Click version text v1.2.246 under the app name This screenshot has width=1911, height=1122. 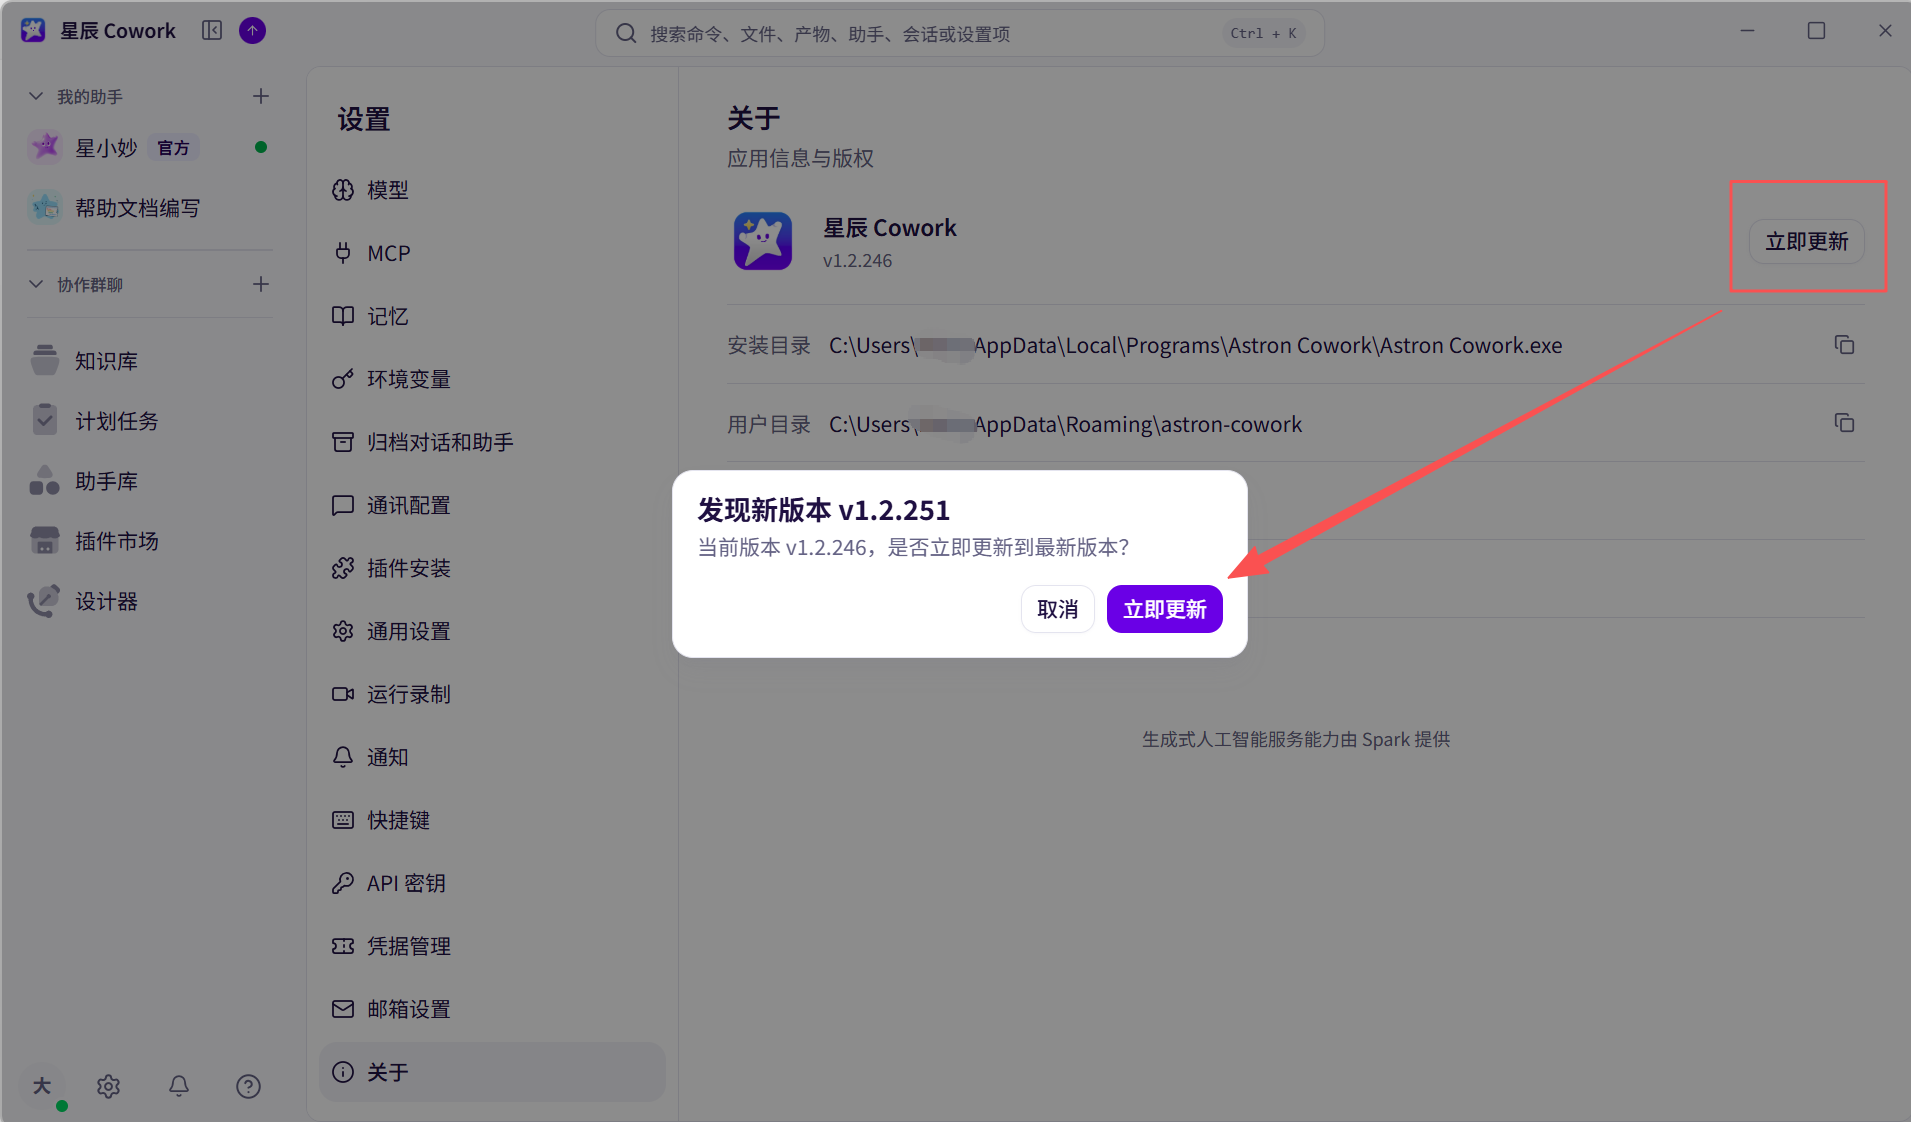point(857,261)
